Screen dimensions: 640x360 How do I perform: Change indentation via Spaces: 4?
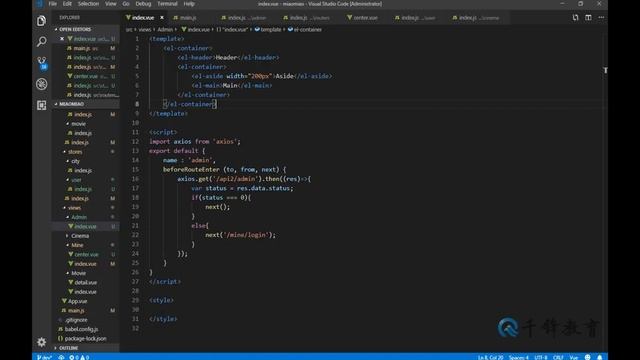518,357
